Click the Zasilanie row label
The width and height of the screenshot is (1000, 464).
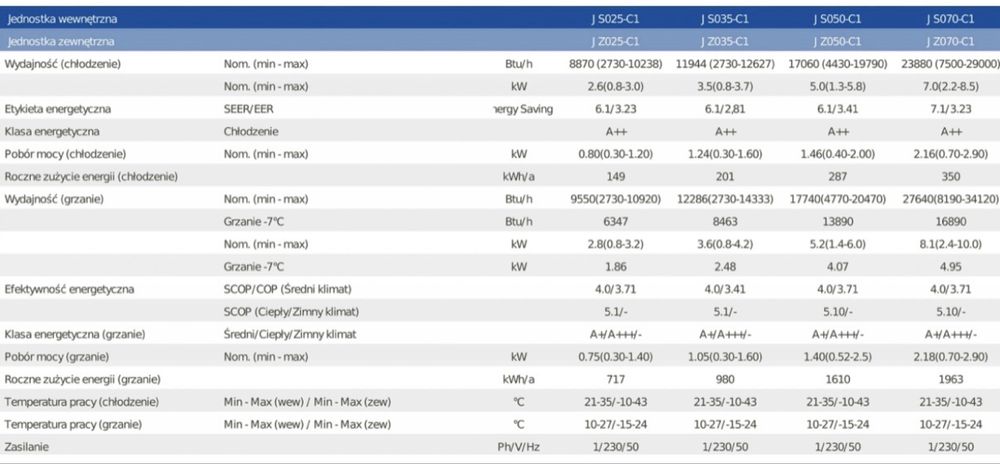pyautogui.click(x=26, y=447)
